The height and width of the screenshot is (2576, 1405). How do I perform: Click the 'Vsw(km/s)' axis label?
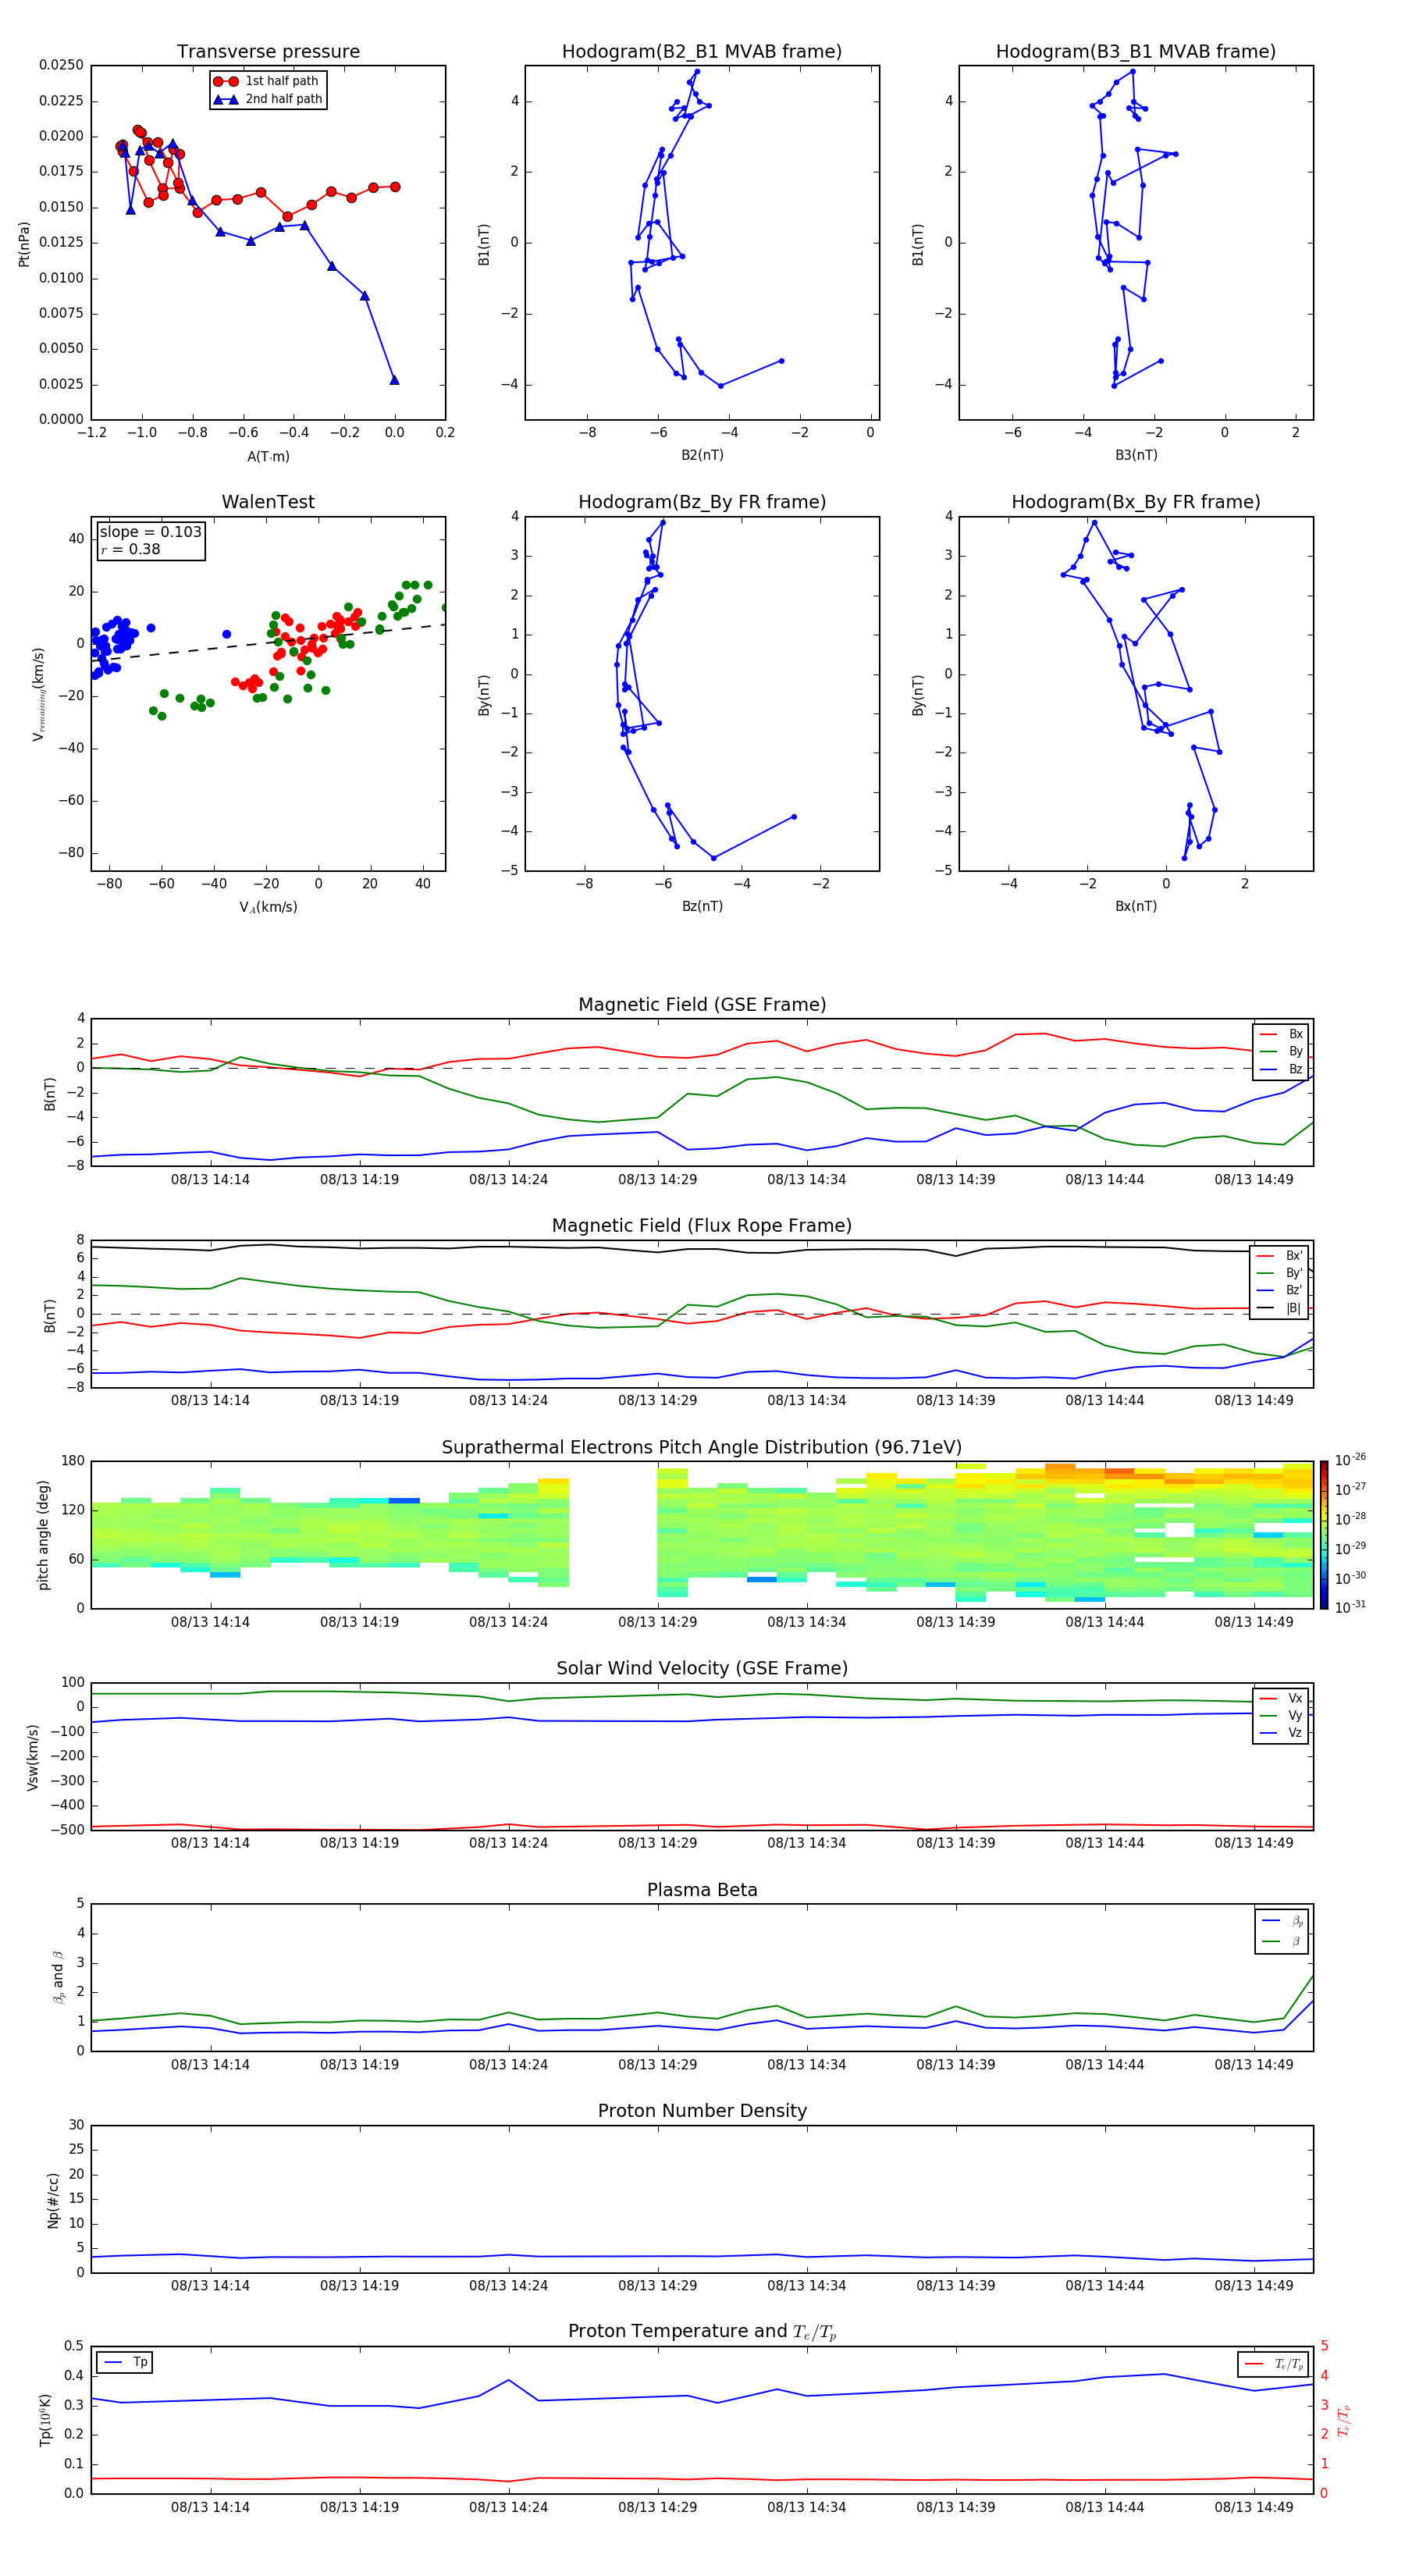pyautogui.click(x=33, y=1757)
